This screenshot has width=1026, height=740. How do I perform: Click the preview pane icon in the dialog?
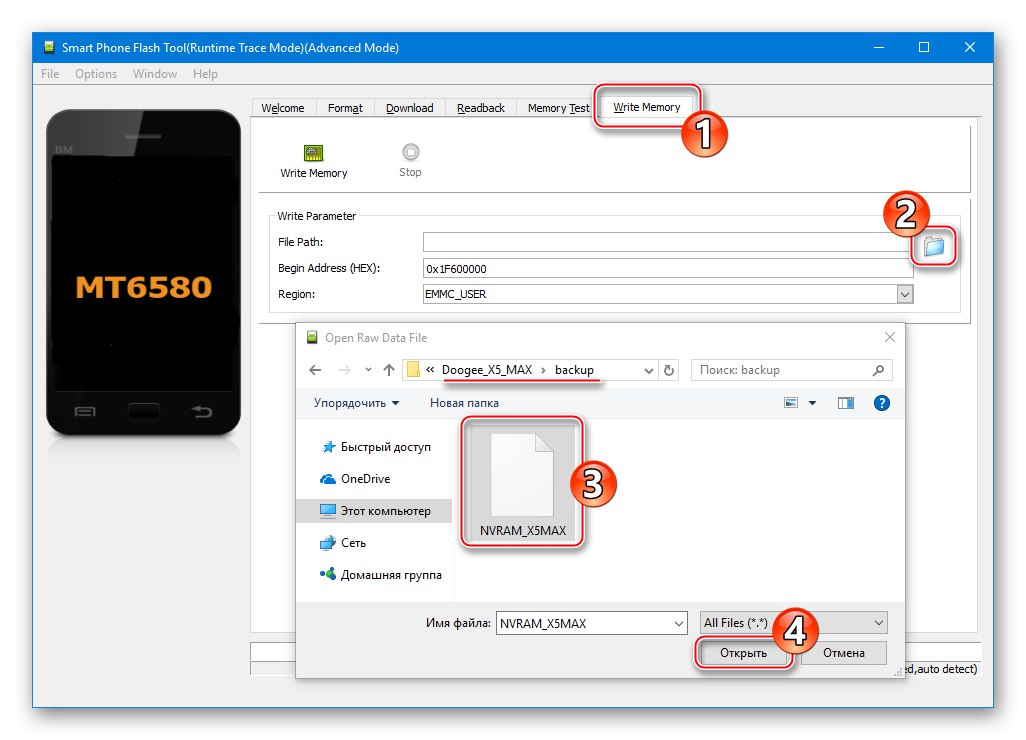[845, 403]
